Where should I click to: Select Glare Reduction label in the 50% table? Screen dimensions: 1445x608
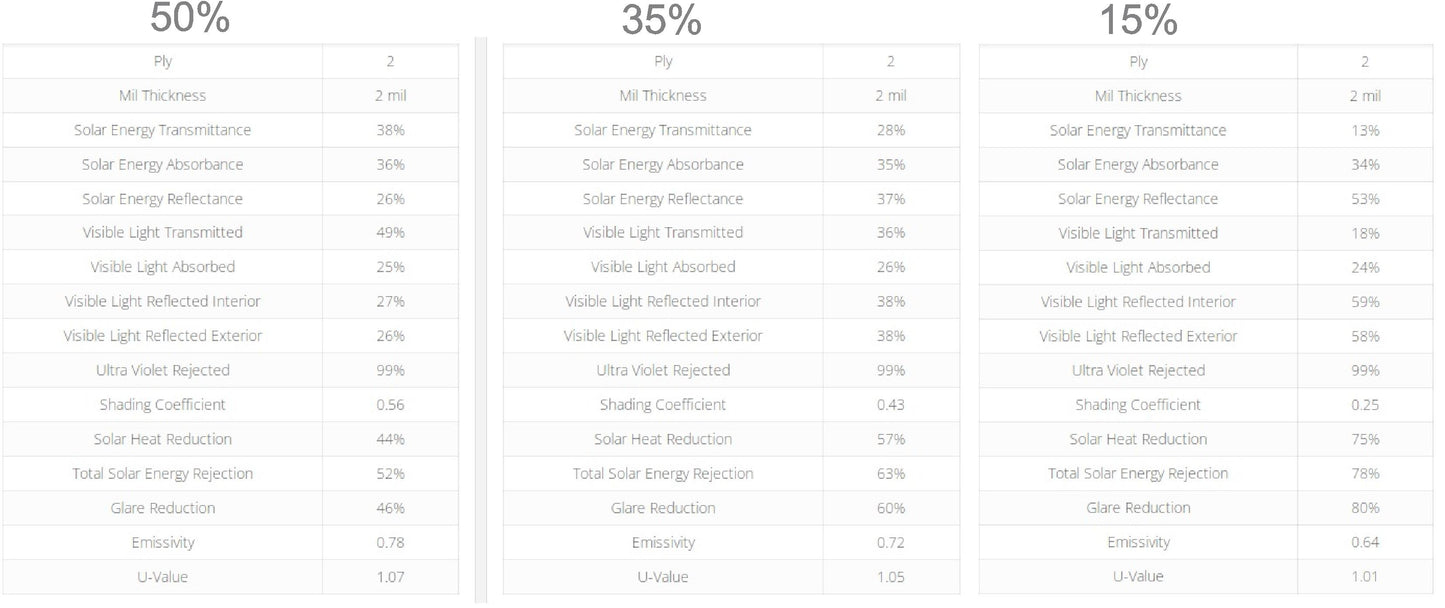tap(163, 508)
